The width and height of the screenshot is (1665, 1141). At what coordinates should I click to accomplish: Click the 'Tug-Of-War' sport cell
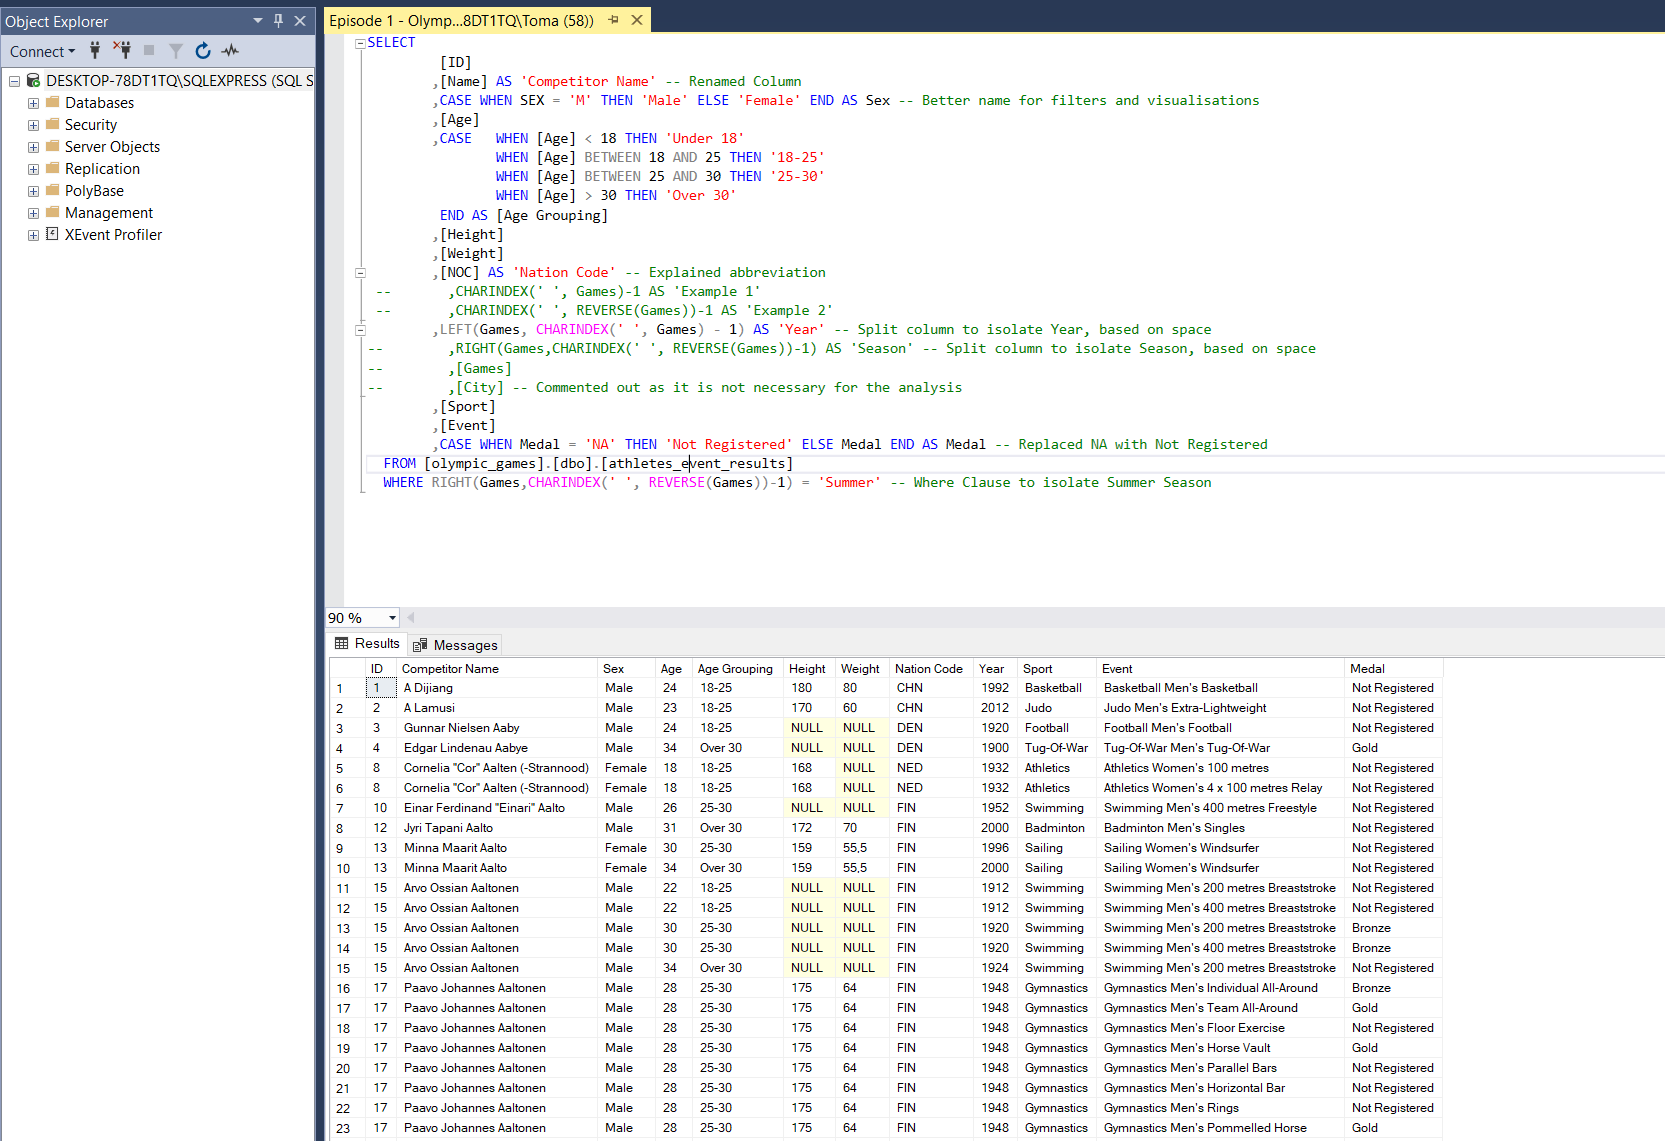[x=1057, y=748]
